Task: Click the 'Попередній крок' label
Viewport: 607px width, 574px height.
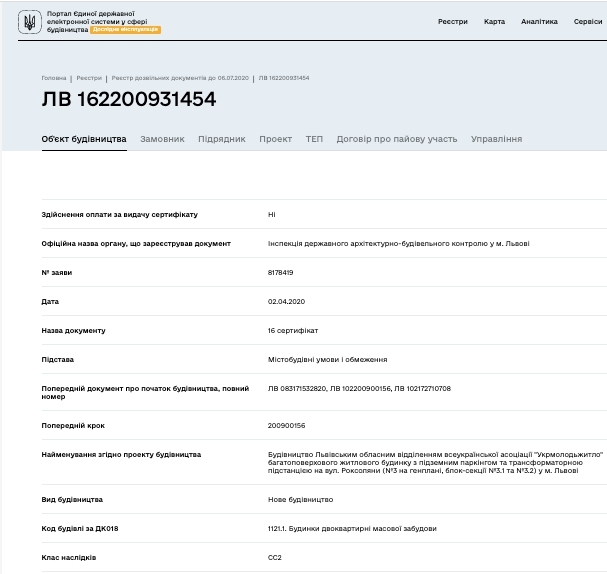Action: click(x=73, y=425)
